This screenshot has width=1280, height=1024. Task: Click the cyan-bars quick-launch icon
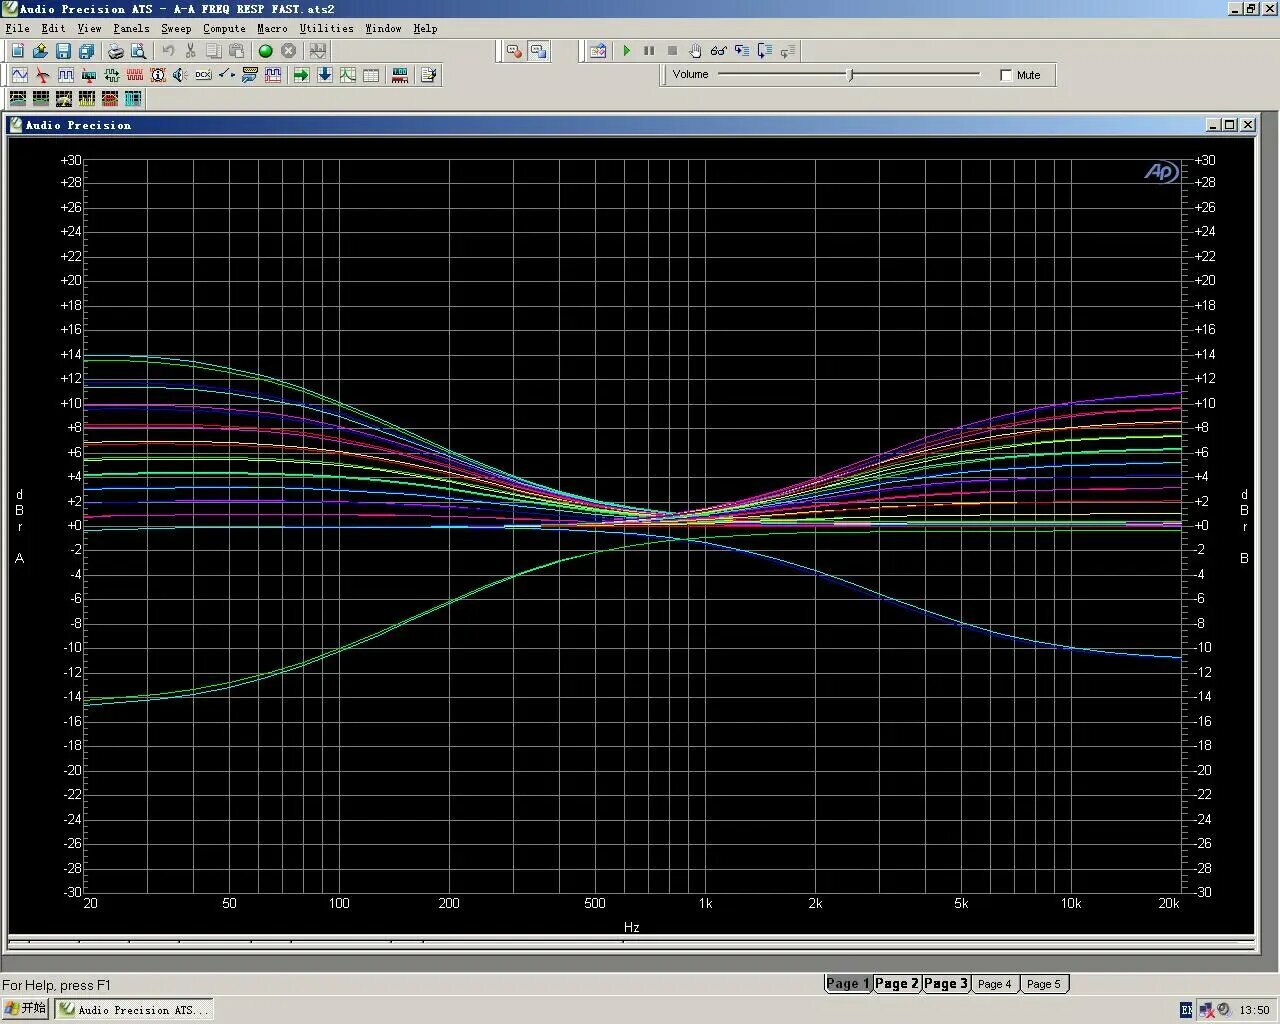[x=132, y=98]
